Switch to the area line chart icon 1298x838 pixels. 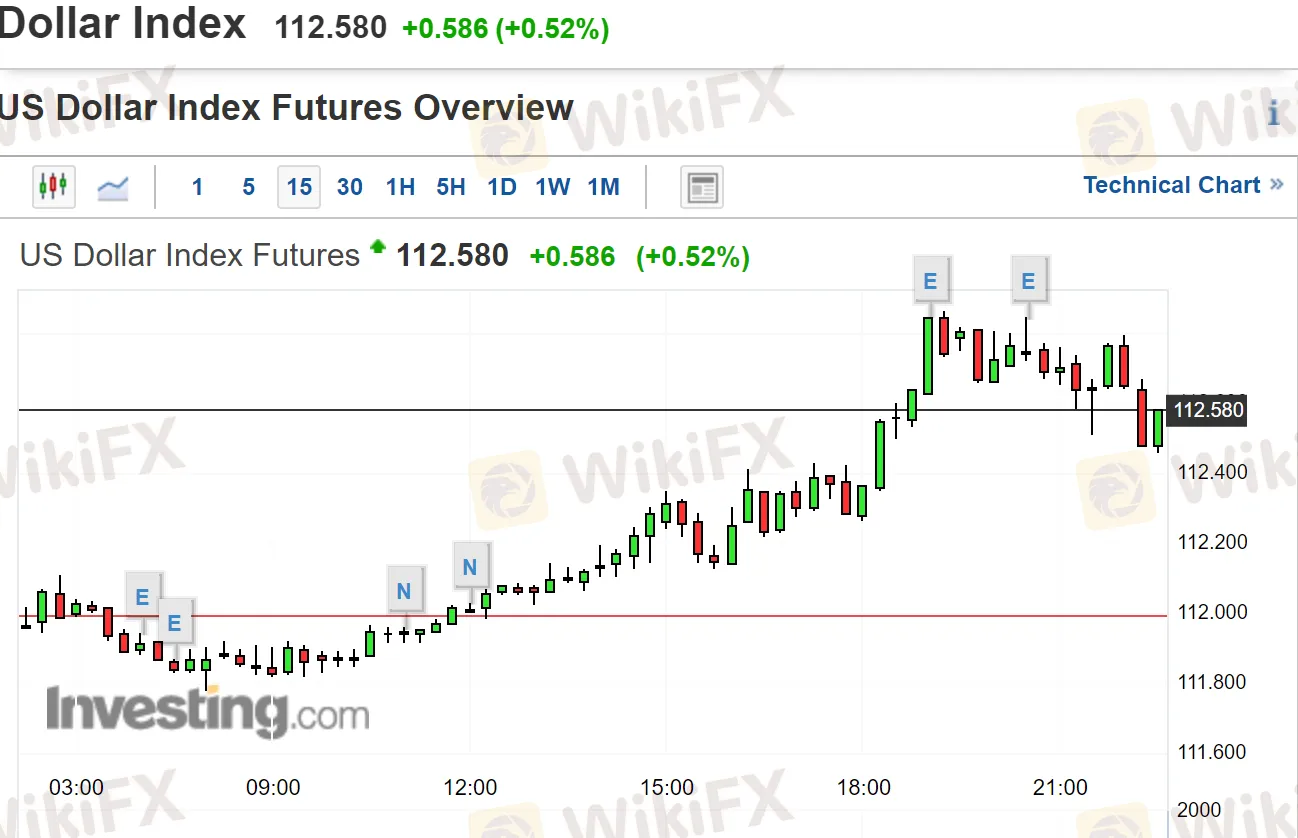tap(113, 187)
